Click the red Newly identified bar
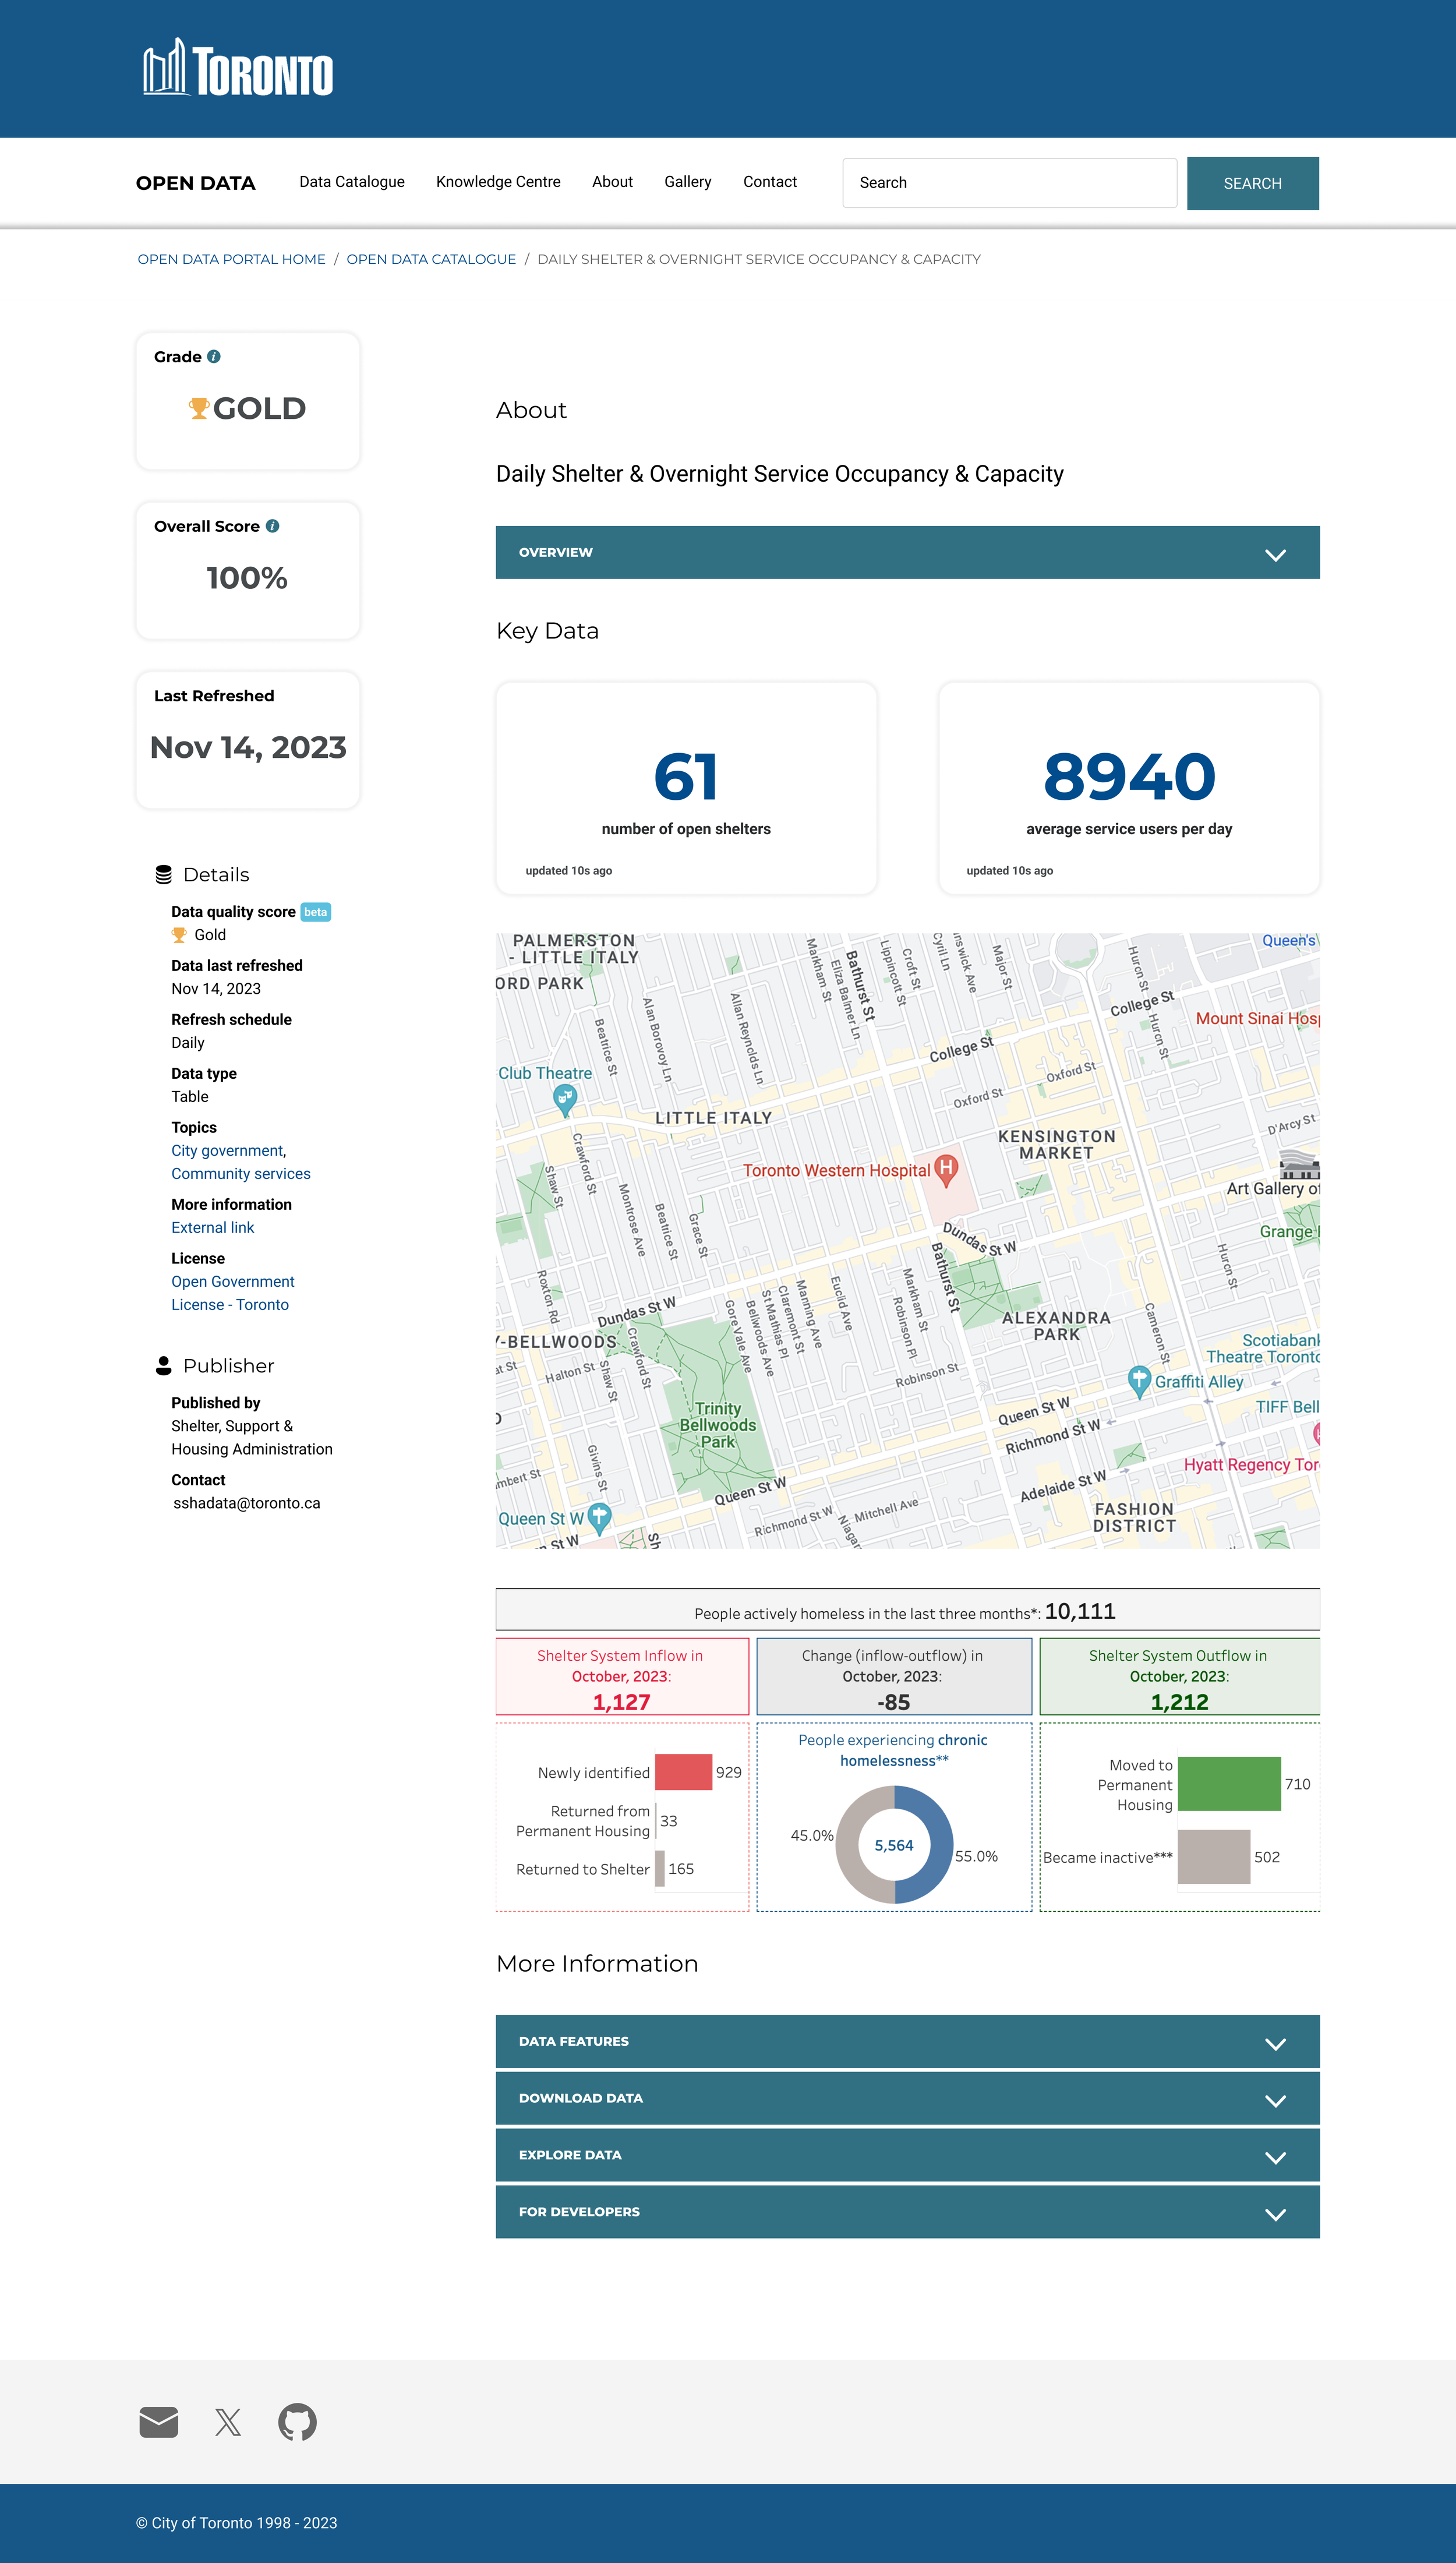 point(683,1772)
